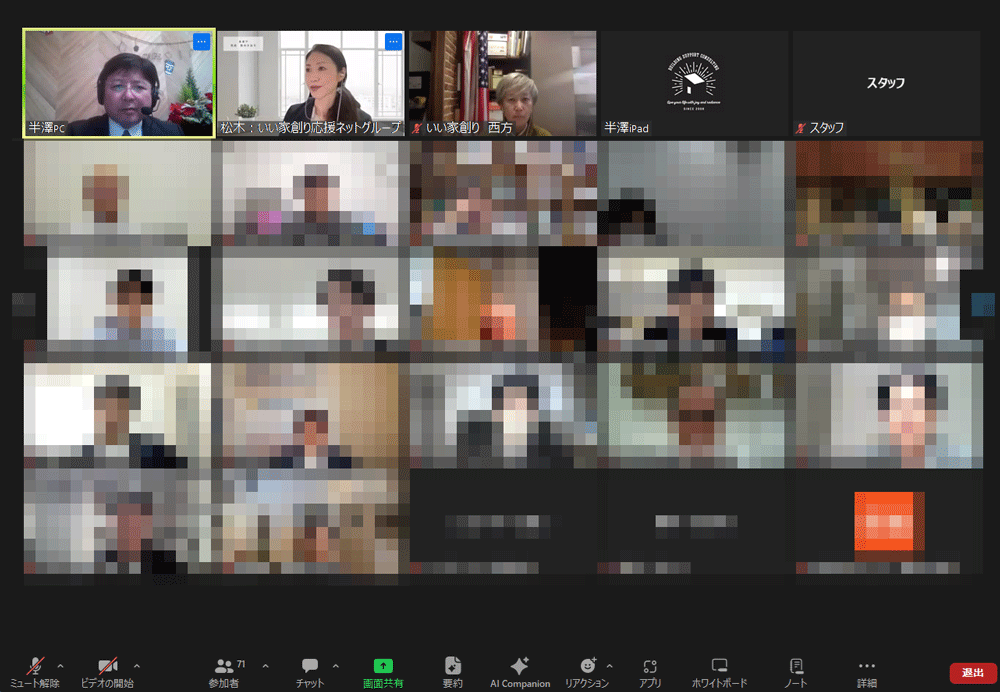Select the いい家創り 西方 video tile

click(x=502, y=83)
